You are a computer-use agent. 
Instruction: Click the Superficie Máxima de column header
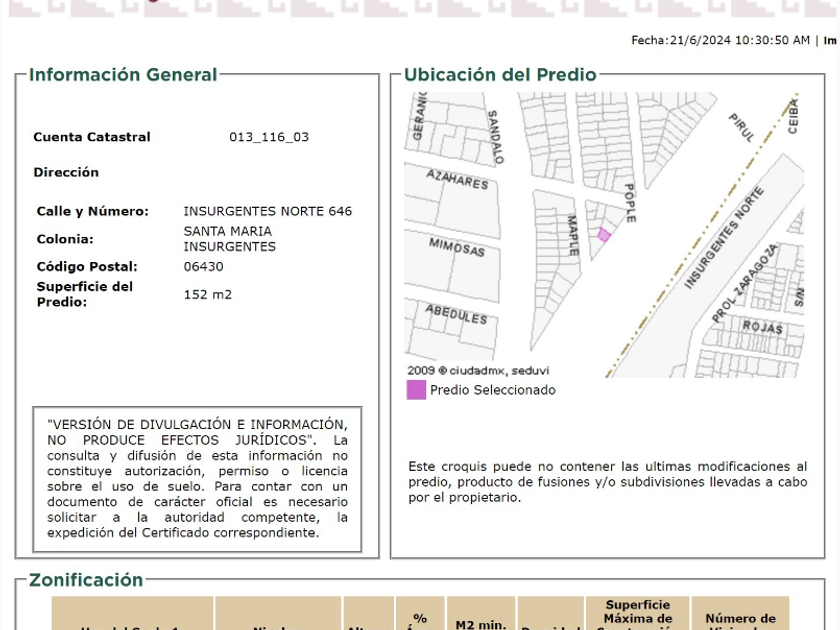638,613
